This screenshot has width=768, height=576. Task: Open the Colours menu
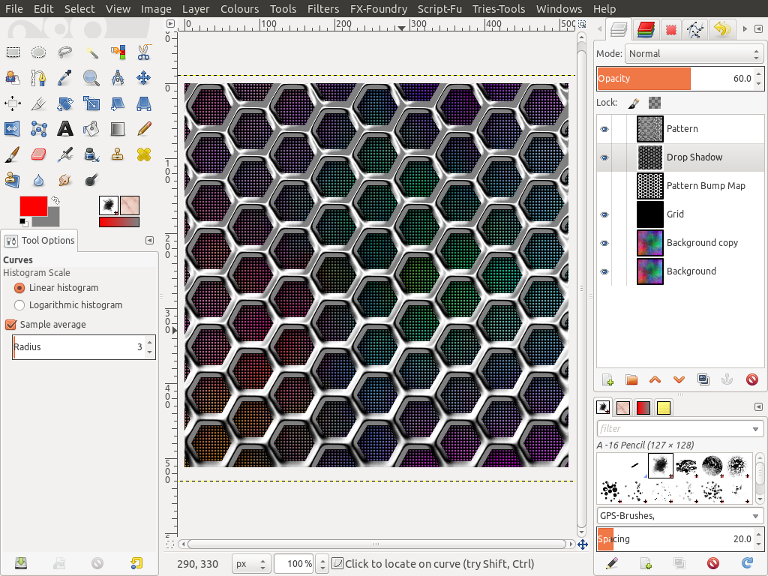240,9
